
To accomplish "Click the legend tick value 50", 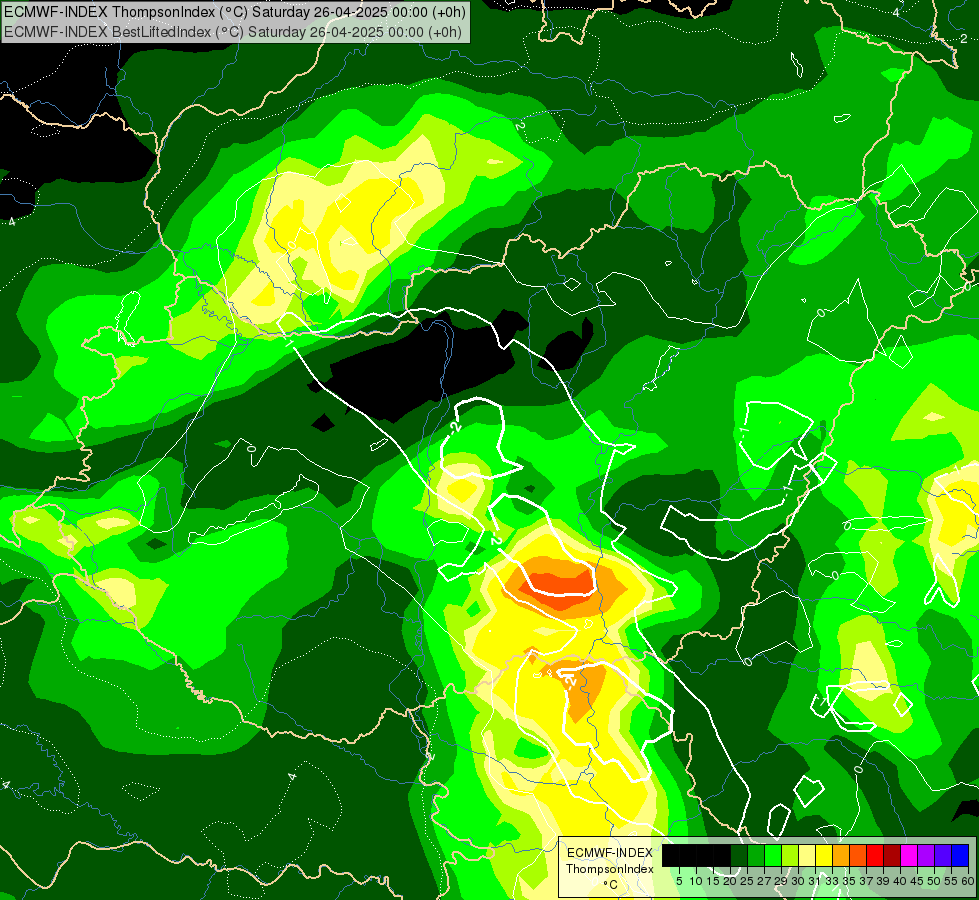I will (934, 881).
